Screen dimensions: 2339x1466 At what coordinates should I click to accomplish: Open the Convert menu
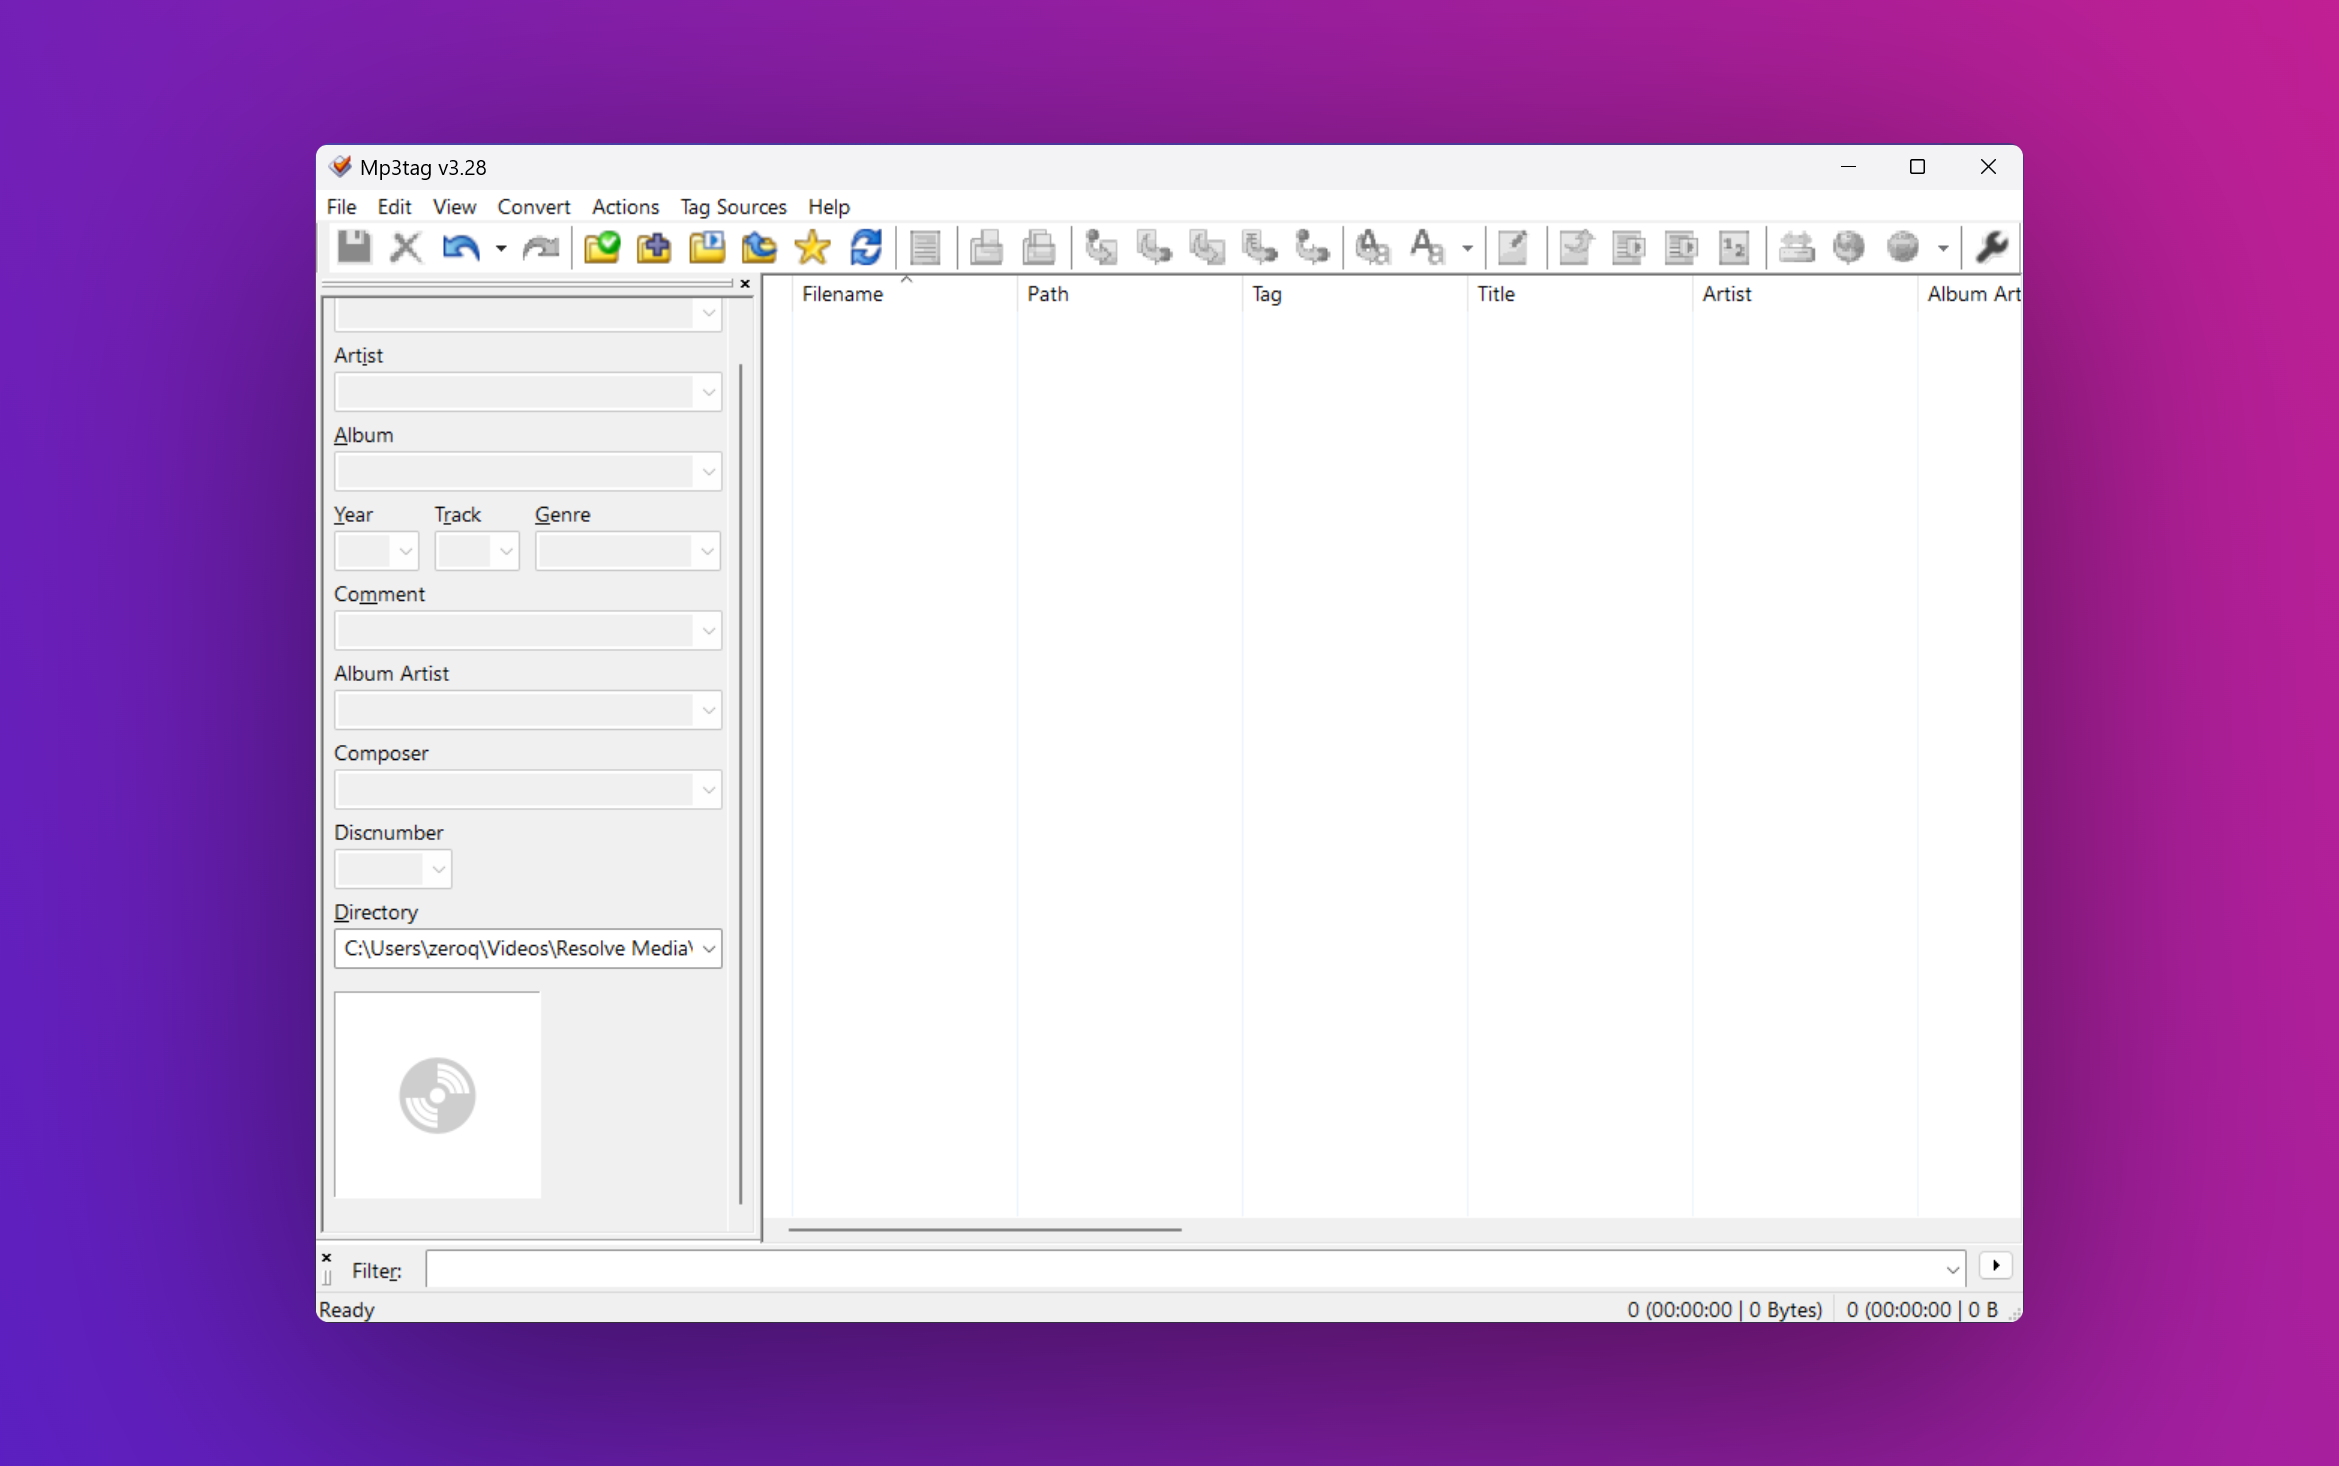533,207
